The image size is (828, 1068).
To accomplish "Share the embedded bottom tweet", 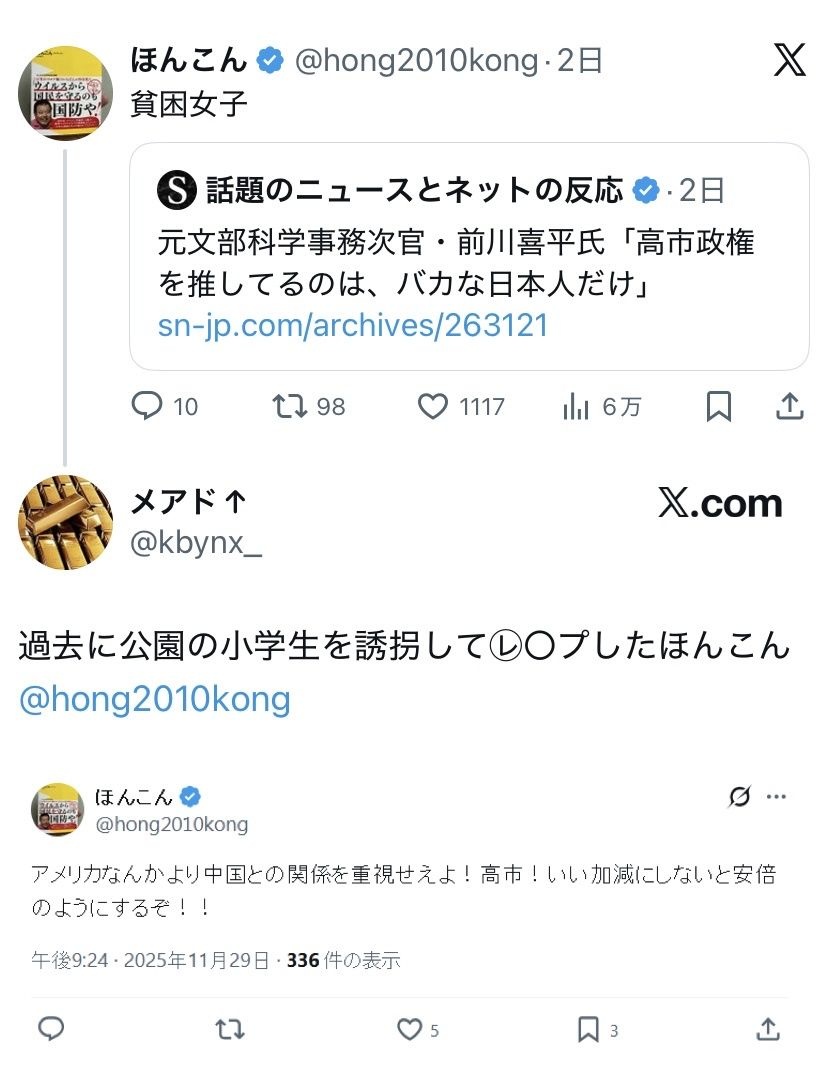I will tap(767, 1029).
